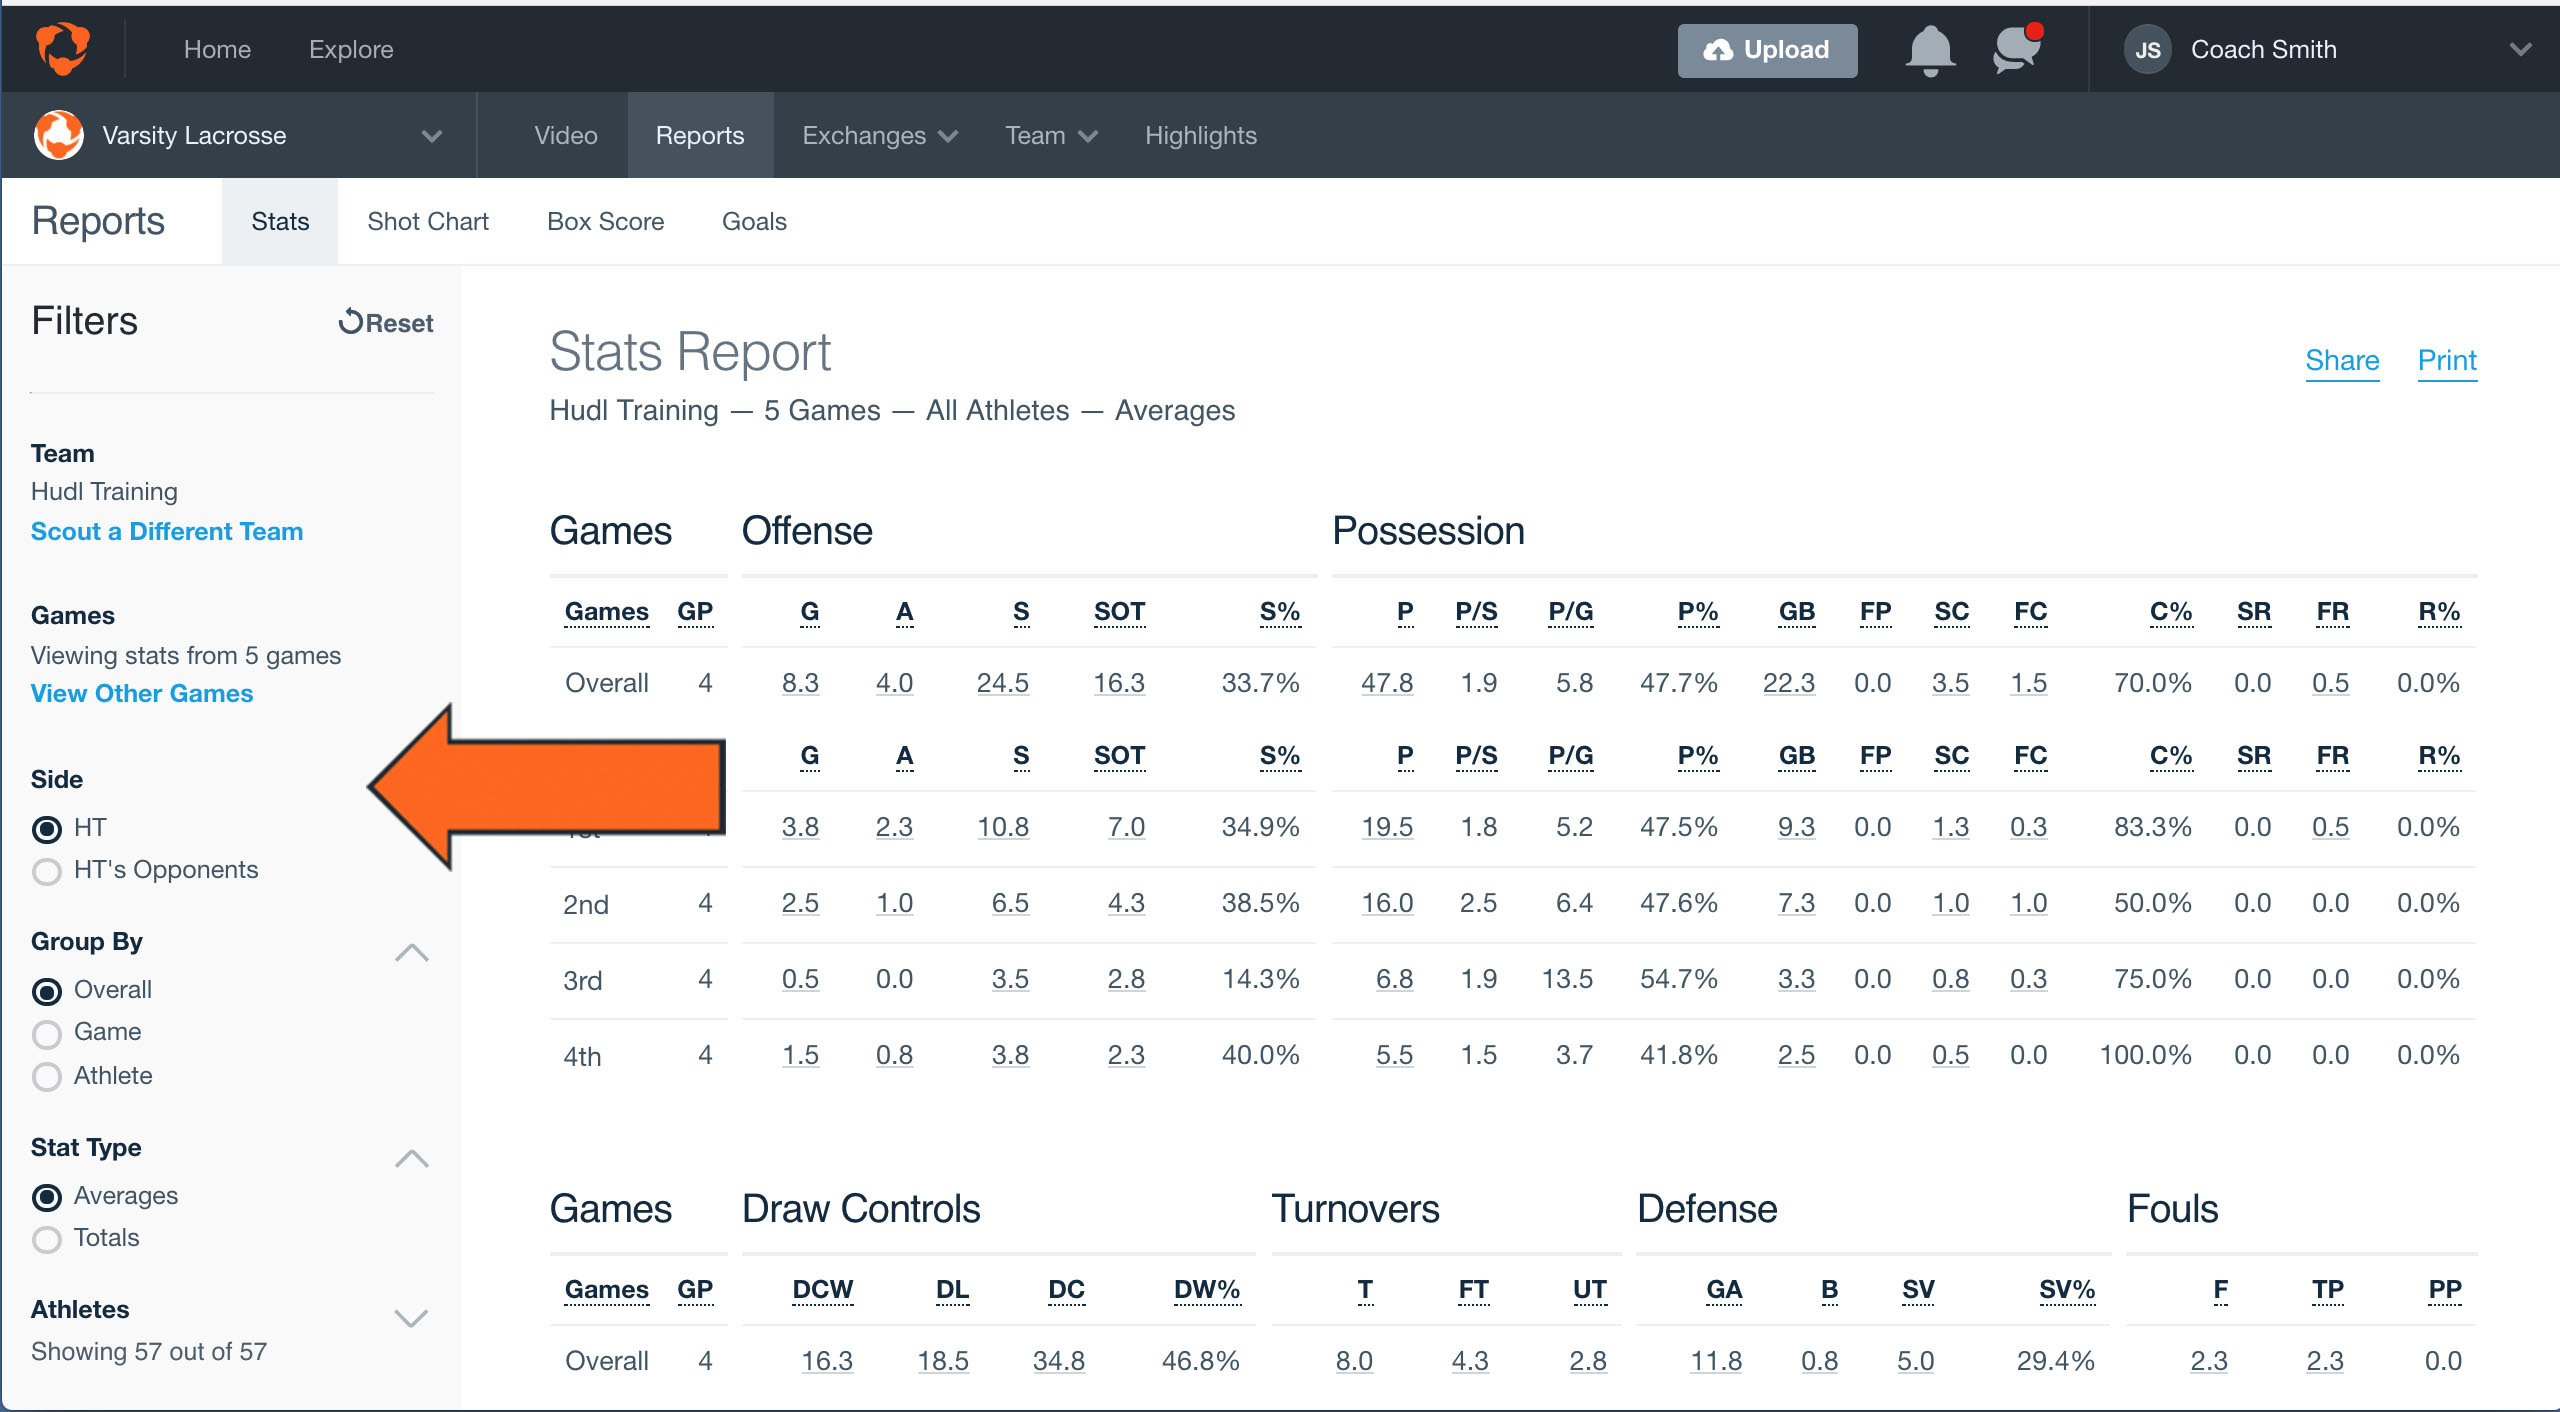Open the Exchanges dropdown

[878, 135]
